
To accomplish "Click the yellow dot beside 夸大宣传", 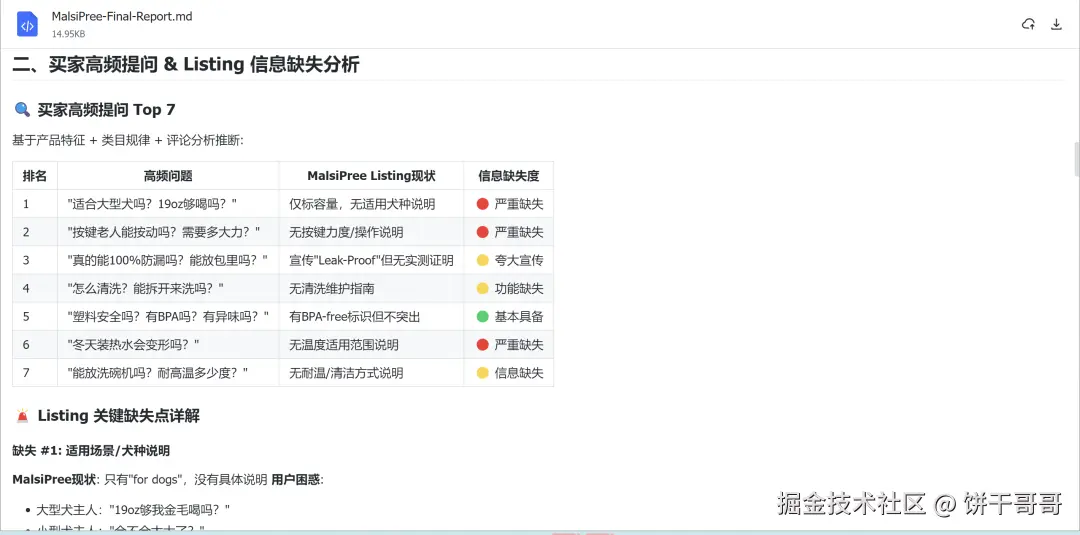I will 483,260.
